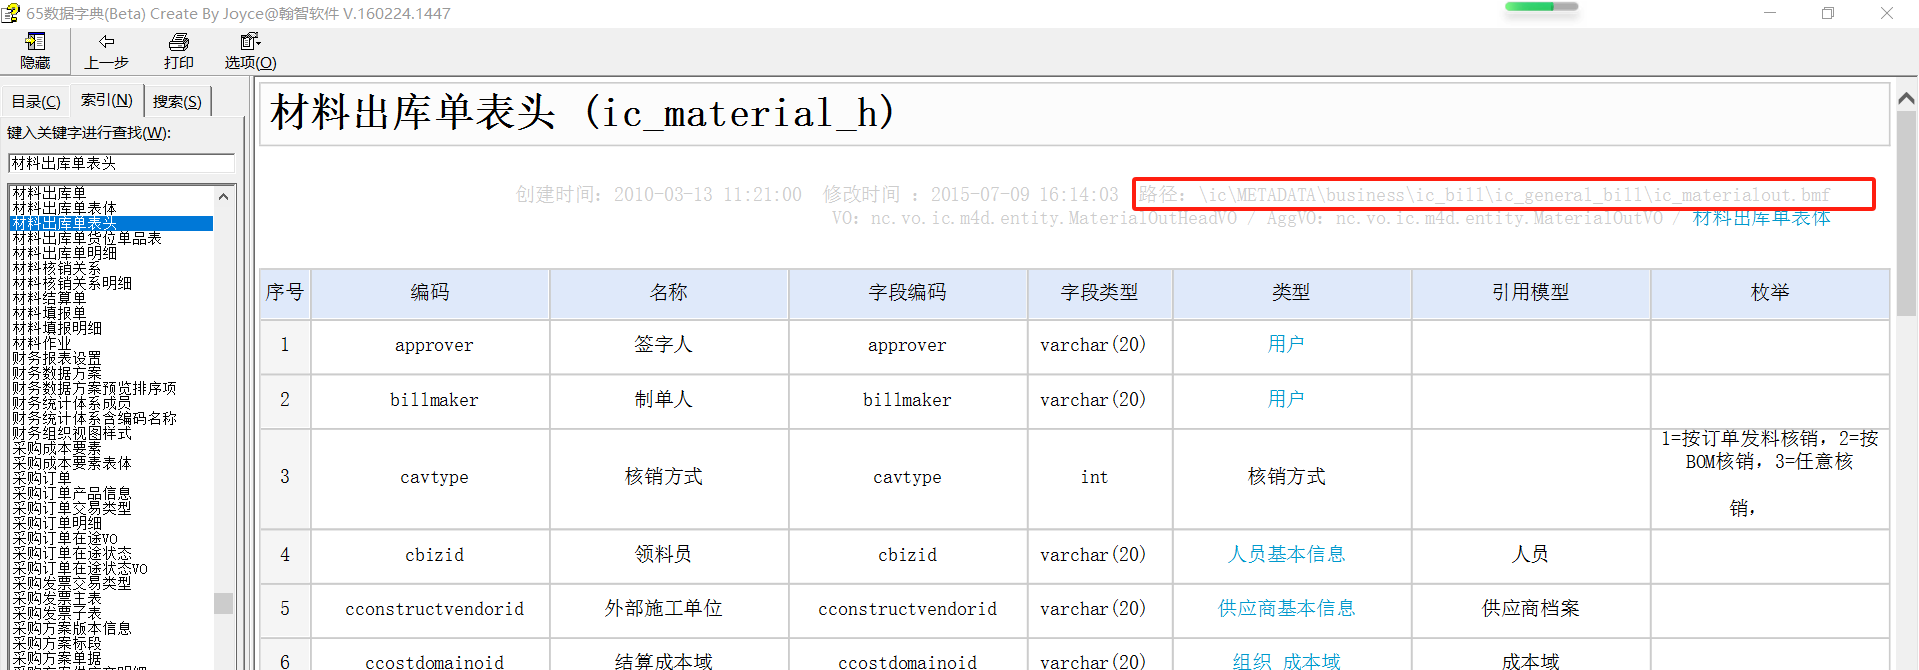Click the keyword search input field
The image size is (1919, 670).
pyautogui.click(x=121, y=163)
